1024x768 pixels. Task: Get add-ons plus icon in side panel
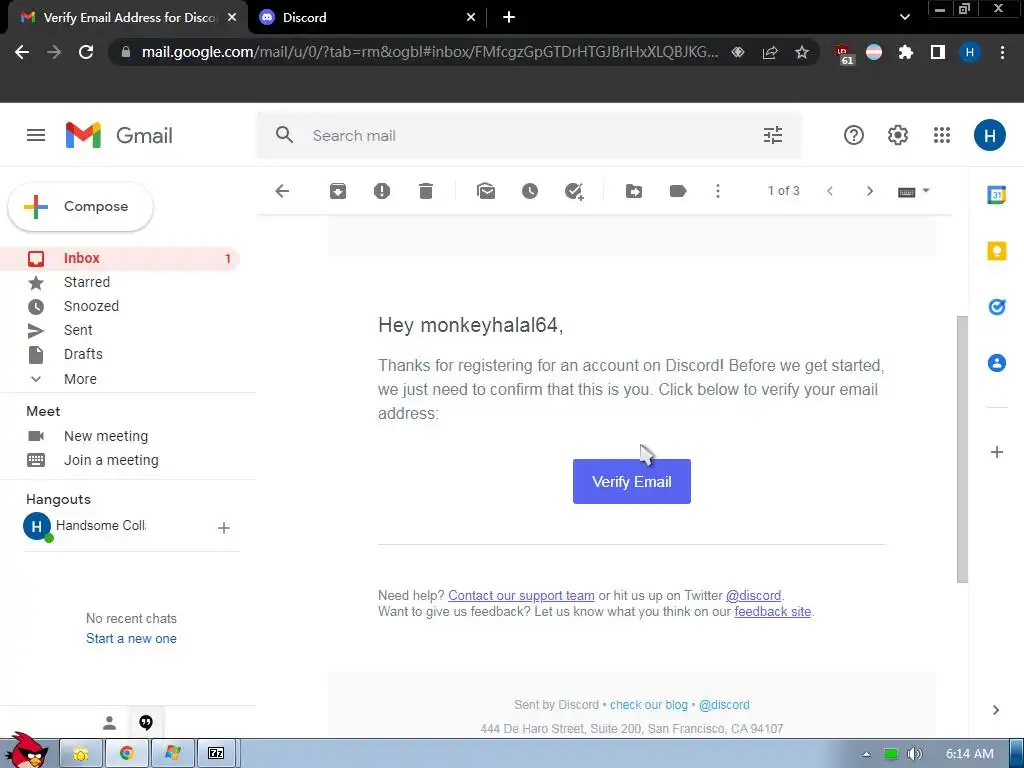click(x=997, y=452)
